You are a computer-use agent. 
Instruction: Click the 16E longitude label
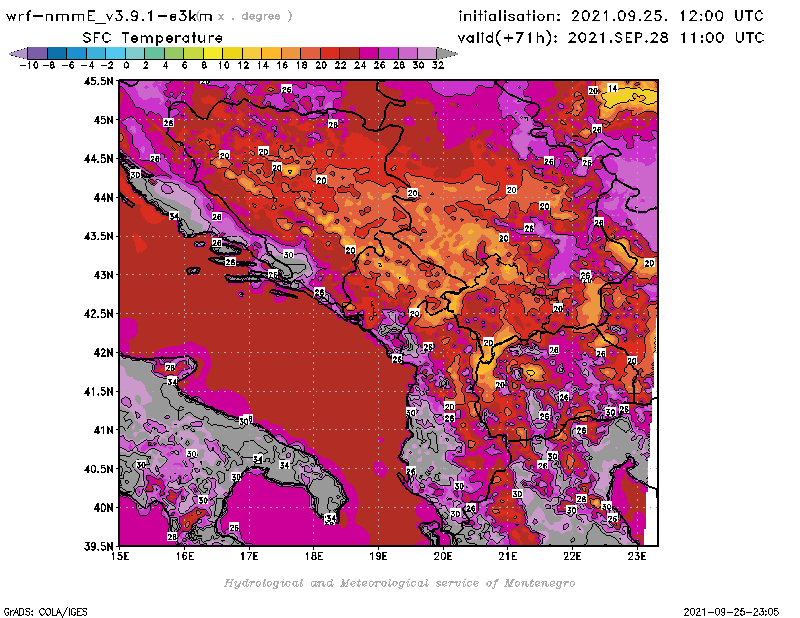(x=185, y=556)
